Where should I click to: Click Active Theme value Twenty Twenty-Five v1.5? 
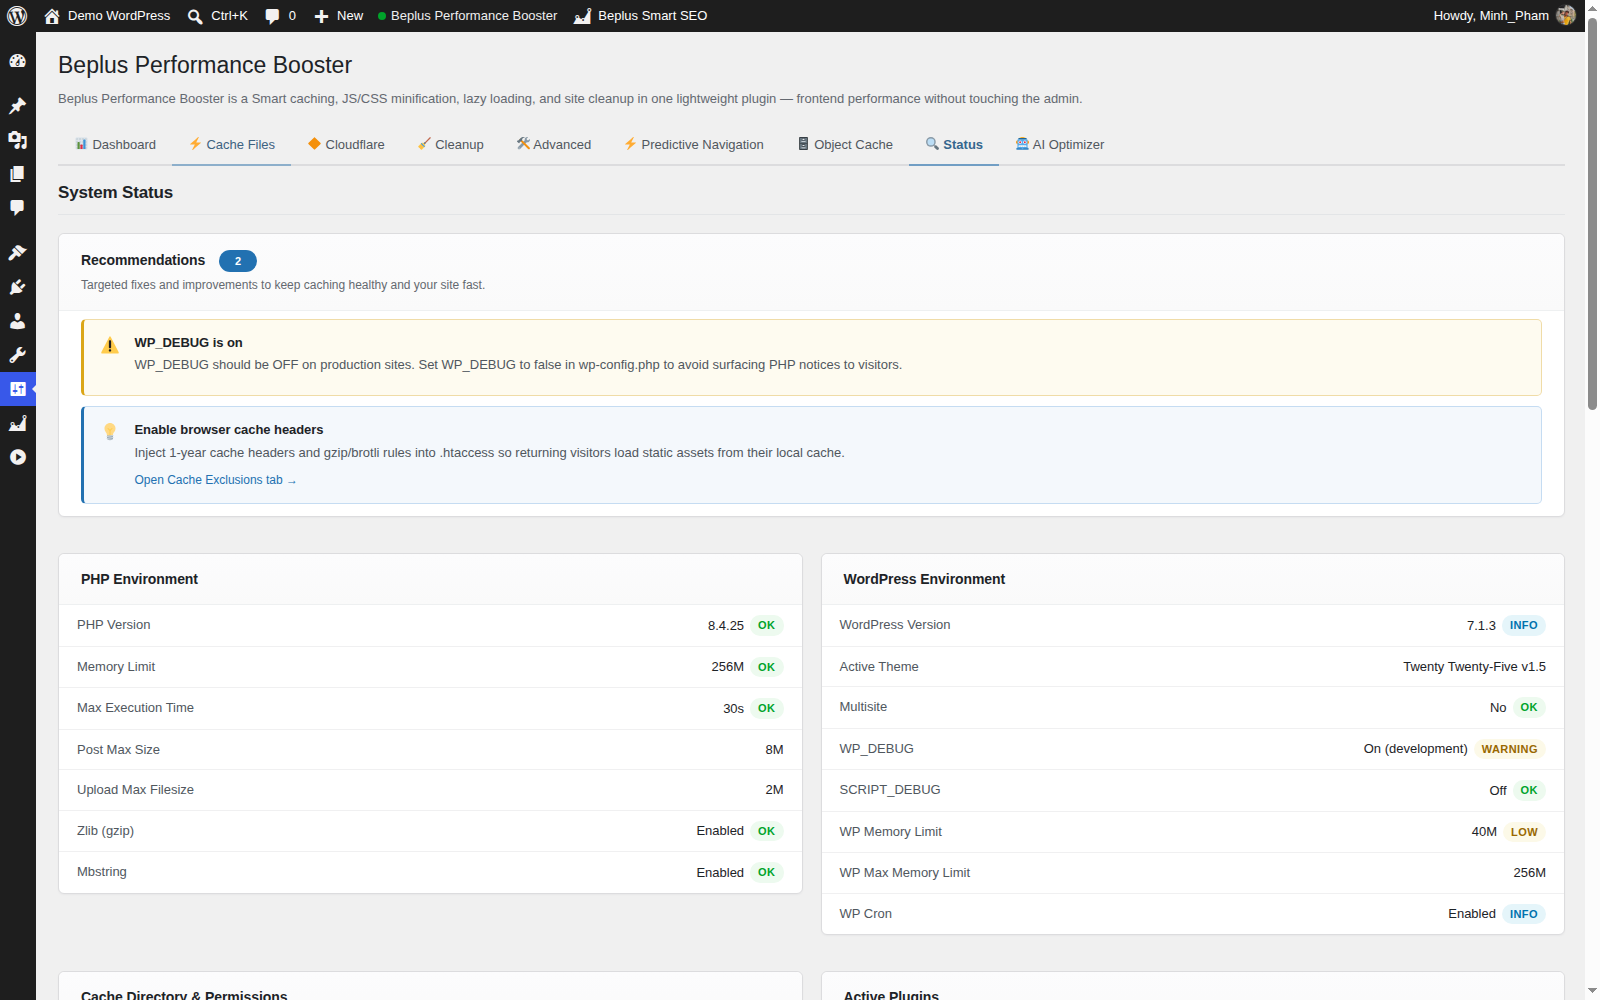click(1474, 667)
